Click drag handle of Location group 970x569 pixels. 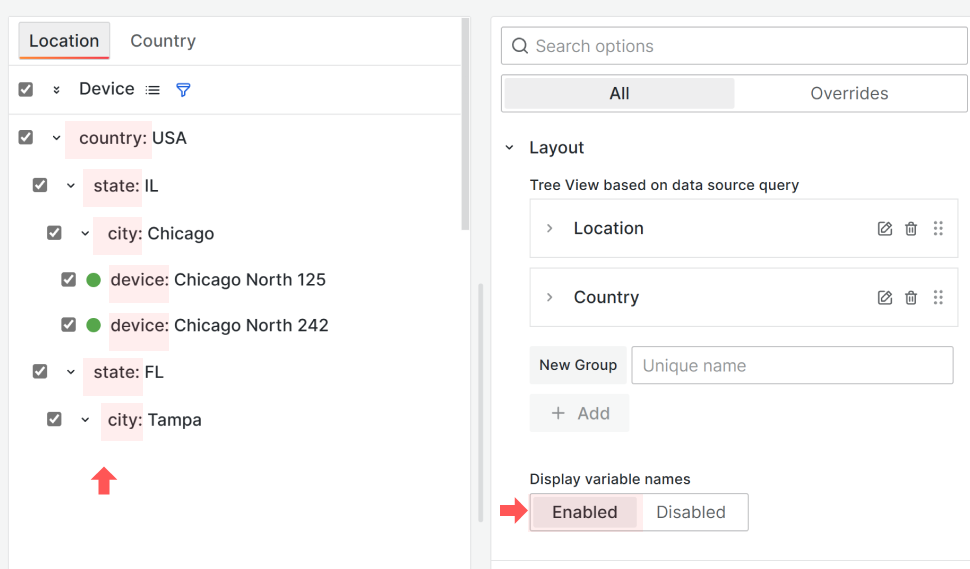coord(938,229)
